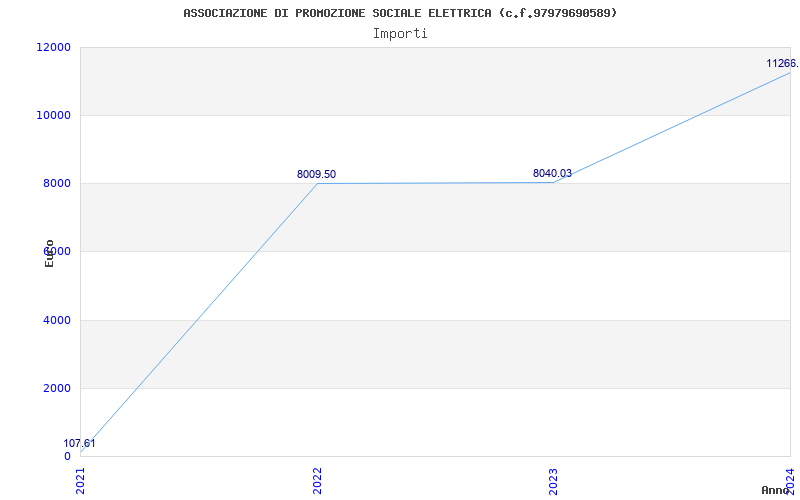Click the 2023 x-axis label
This screenshot has width=800, height=500.
click(554, 481)
